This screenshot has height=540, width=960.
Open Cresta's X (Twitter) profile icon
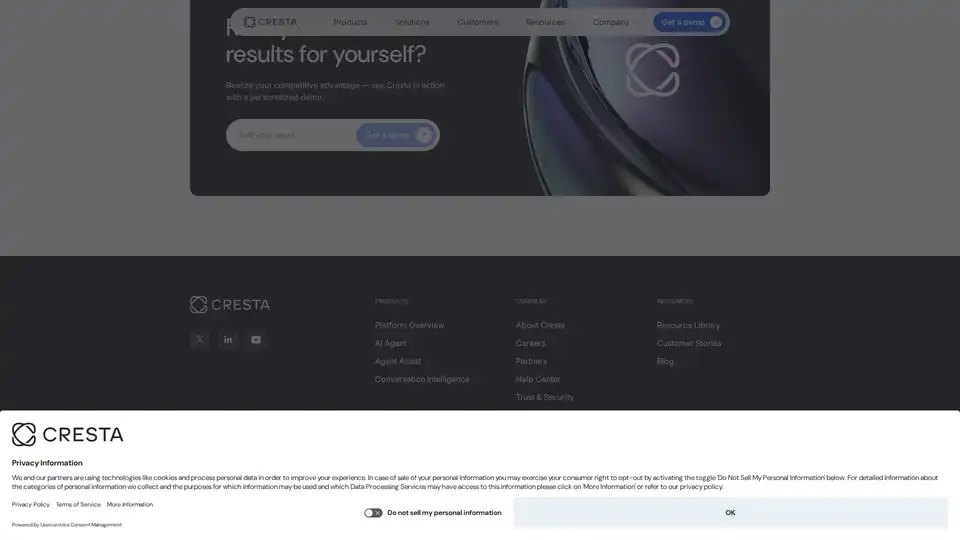click(199, 340)
